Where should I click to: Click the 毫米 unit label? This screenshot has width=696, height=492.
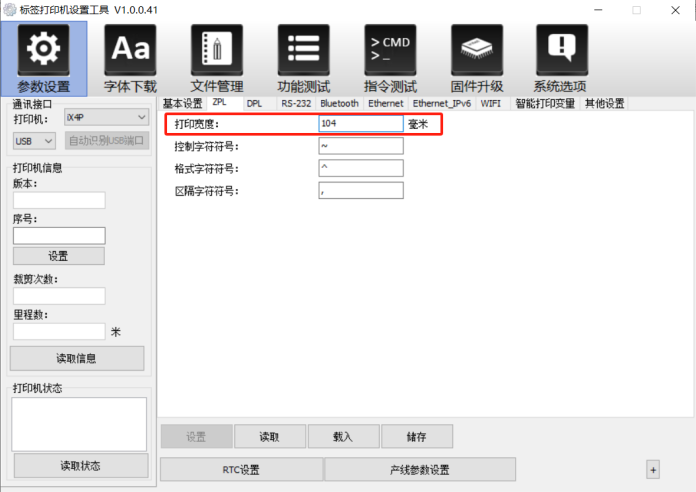click(x=418, y=124)
